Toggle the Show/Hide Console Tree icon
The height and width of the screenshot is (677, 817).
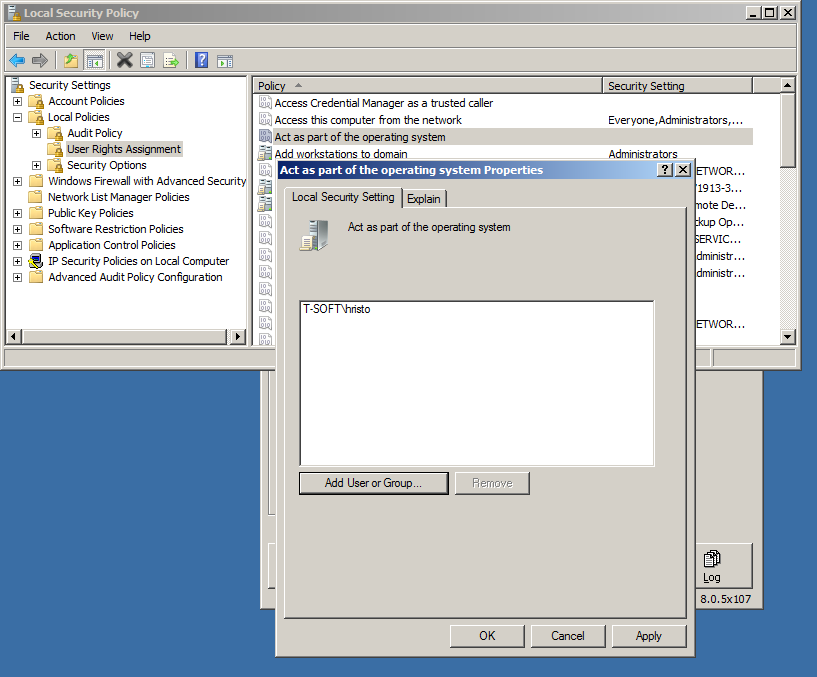click(94, 60)
